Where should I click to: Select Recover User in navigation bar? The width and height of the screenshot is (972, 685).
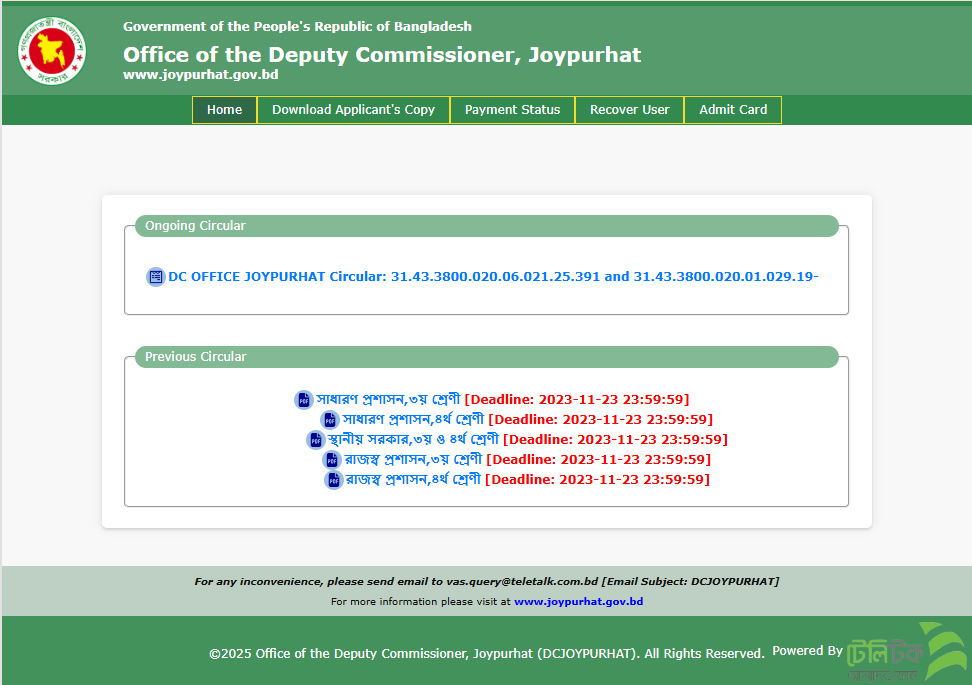pos(629,110)
